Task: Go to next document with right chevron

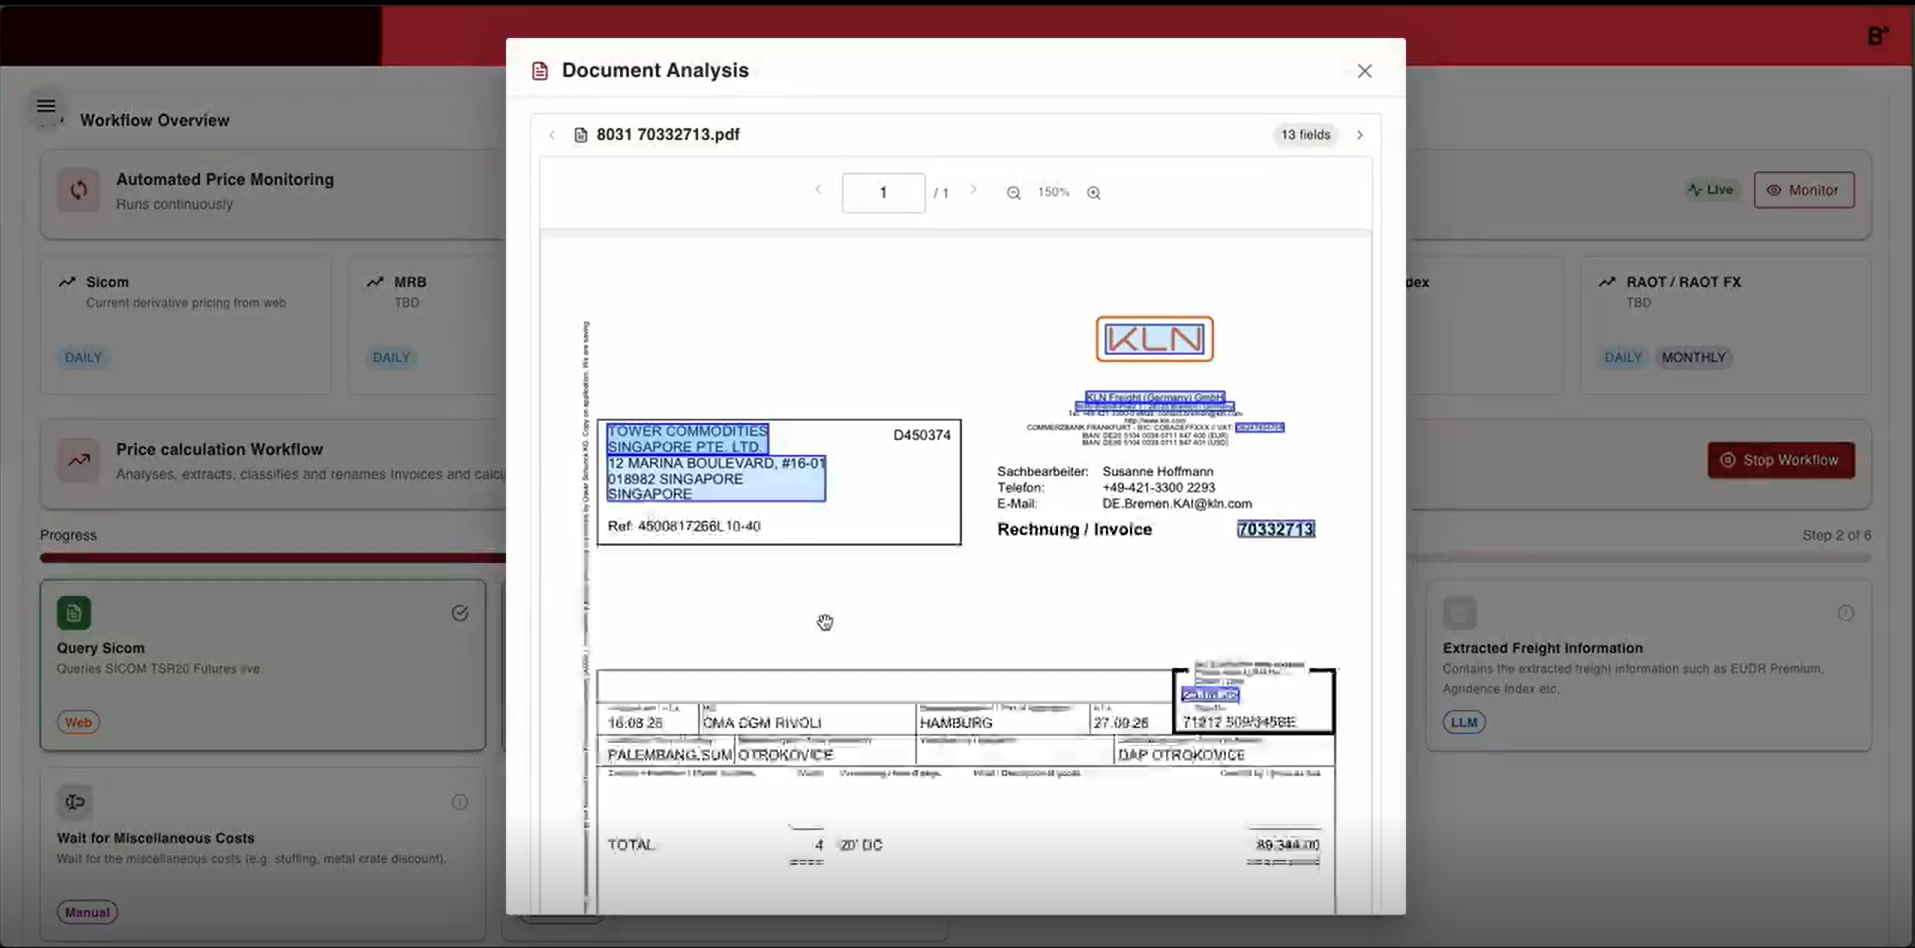Action: coord(1359,135)
